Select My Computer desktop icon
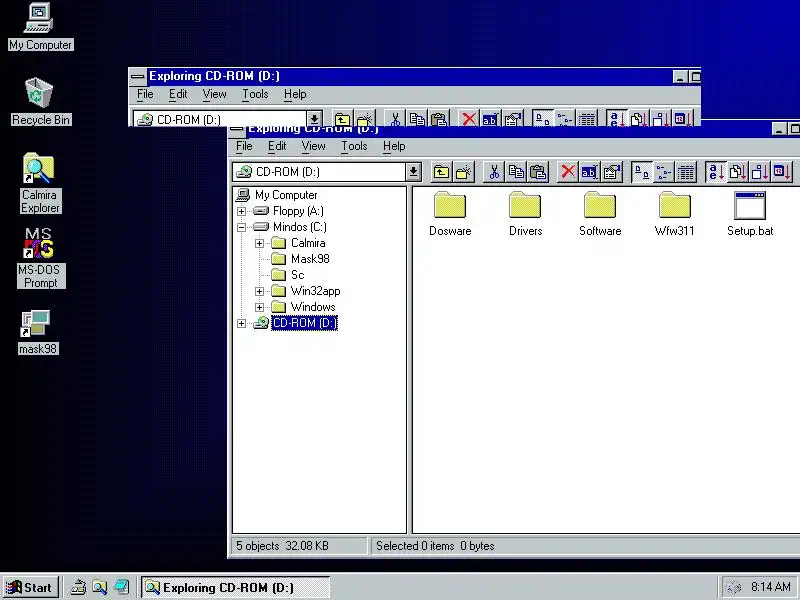The width and height of the screenshot is (800, 600). pyautogui.click(x=40, y=27)
